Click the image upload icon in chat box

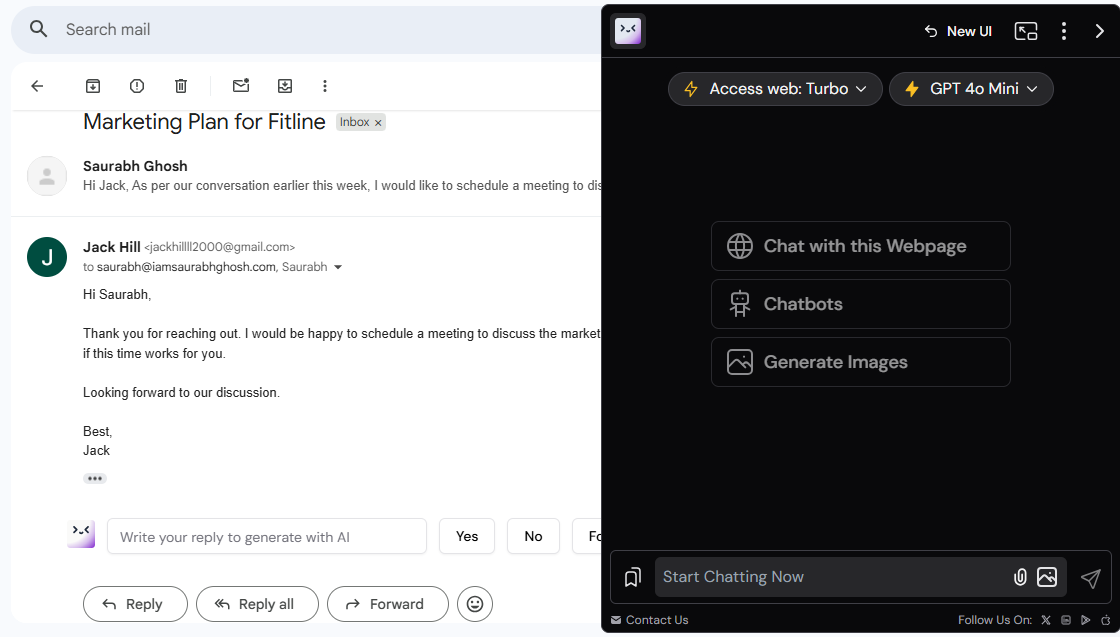[x=1047, y=577]
